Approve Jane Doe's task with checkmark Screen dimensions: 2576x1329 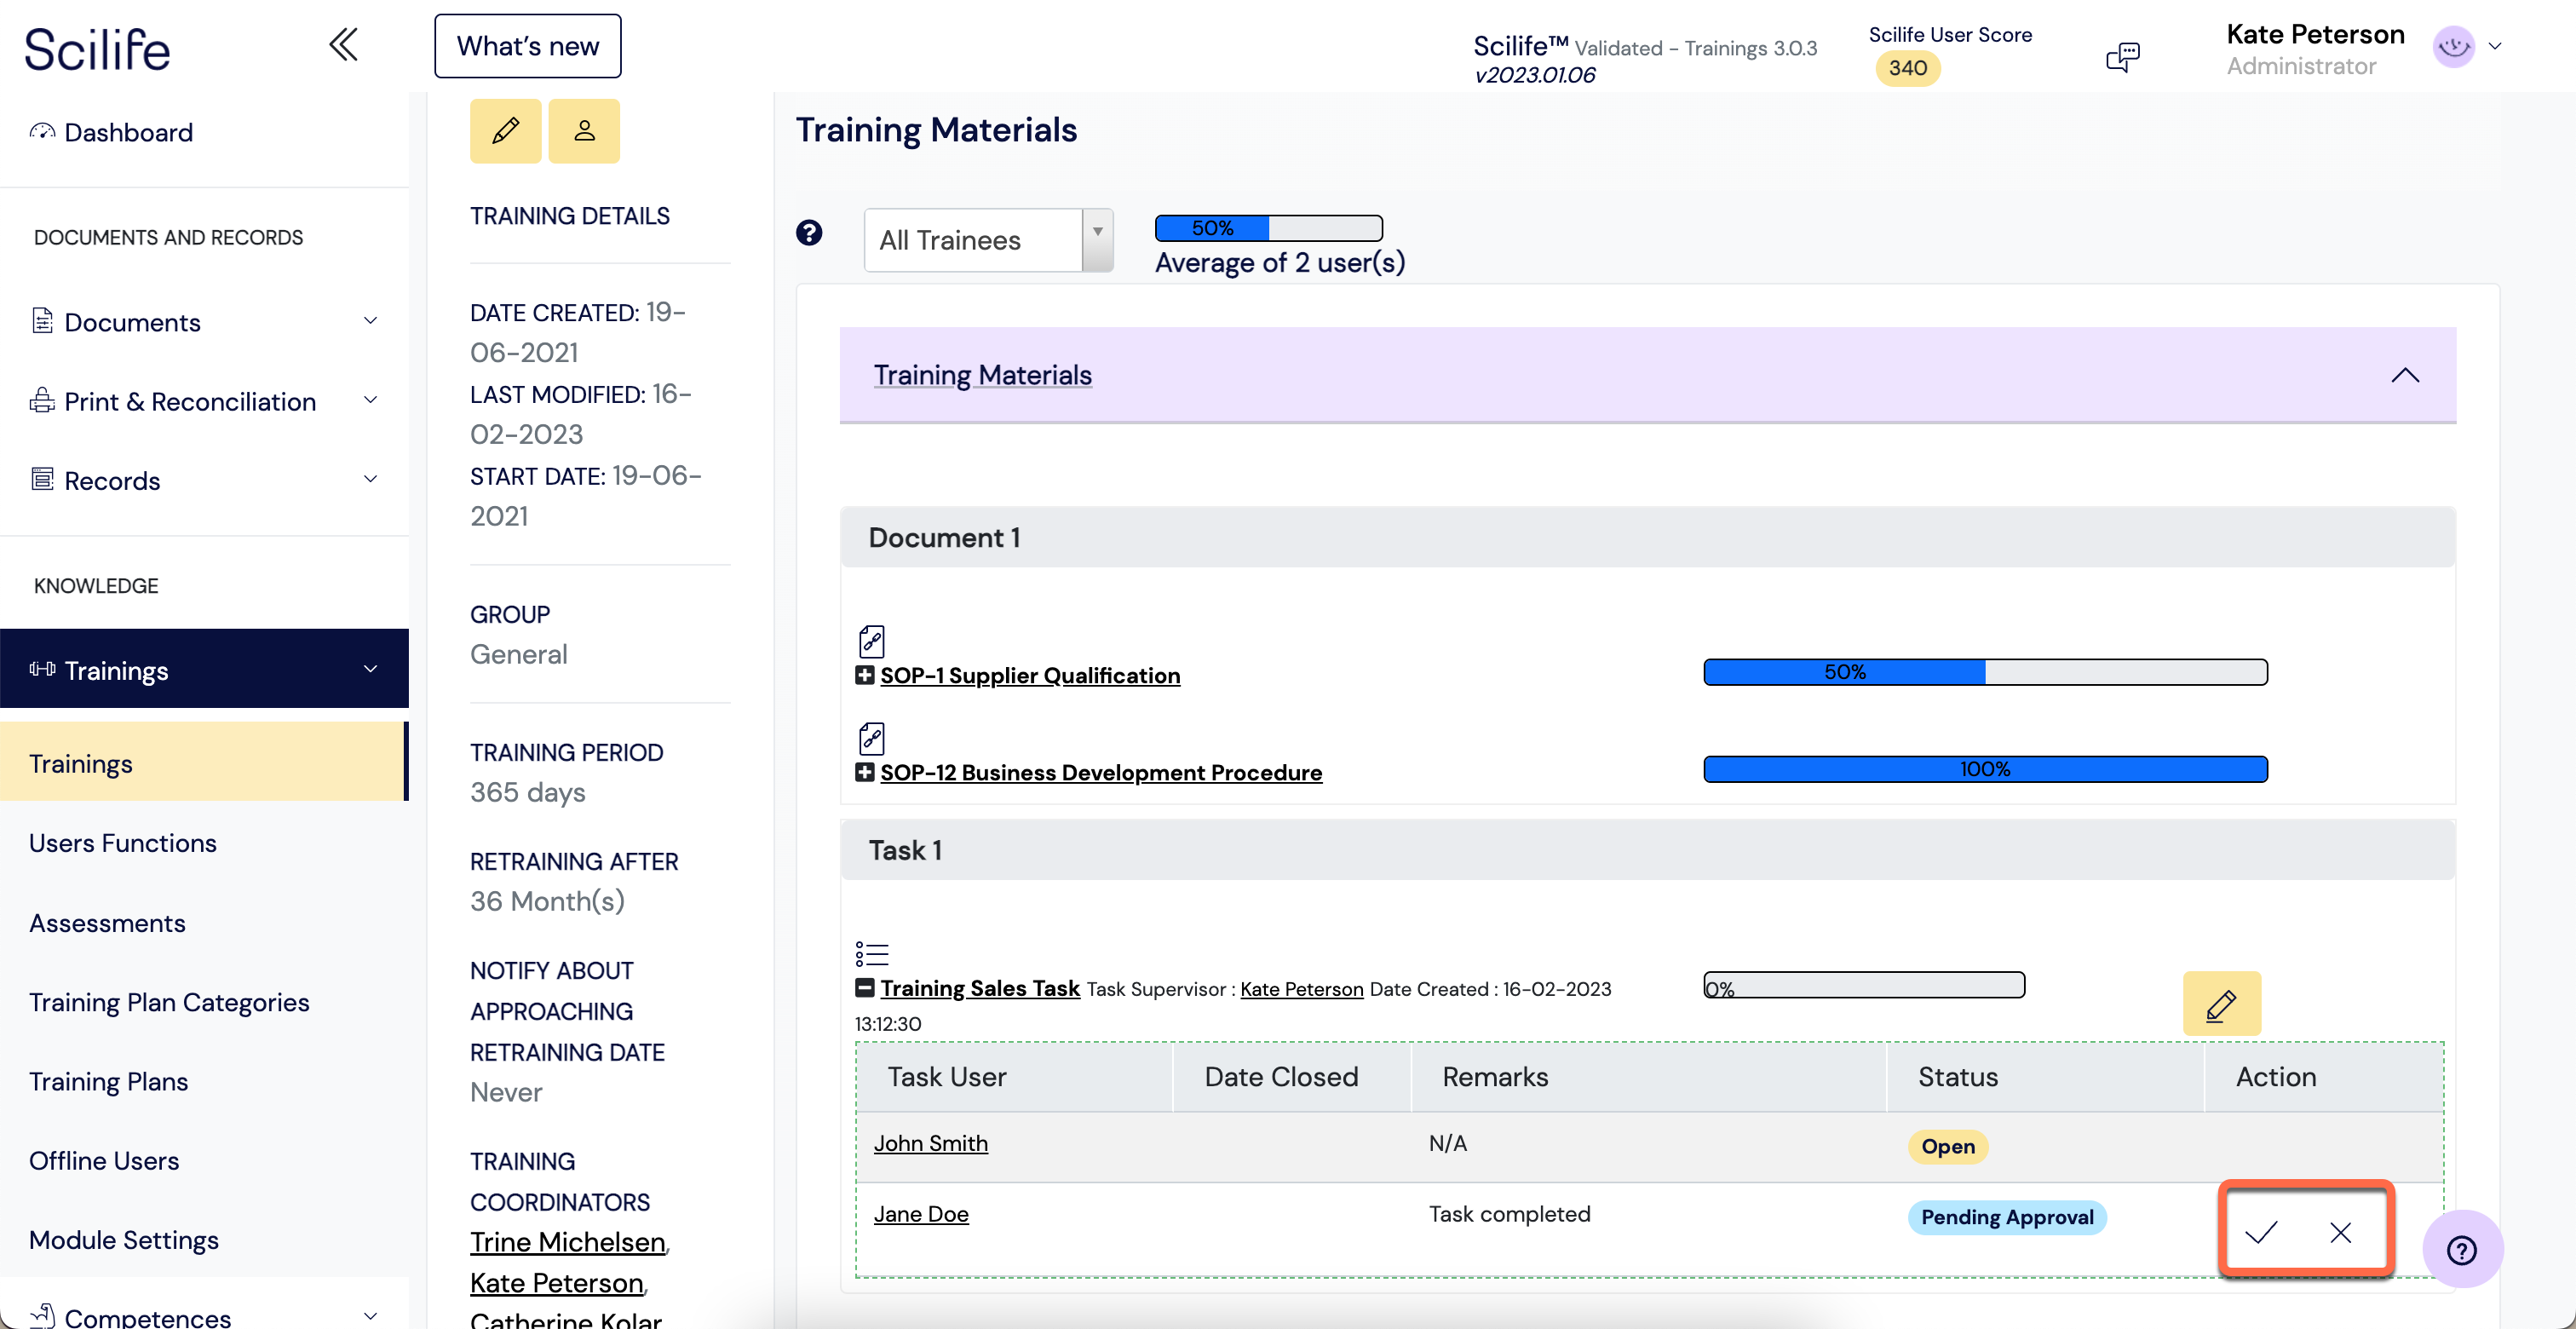2260,1232
